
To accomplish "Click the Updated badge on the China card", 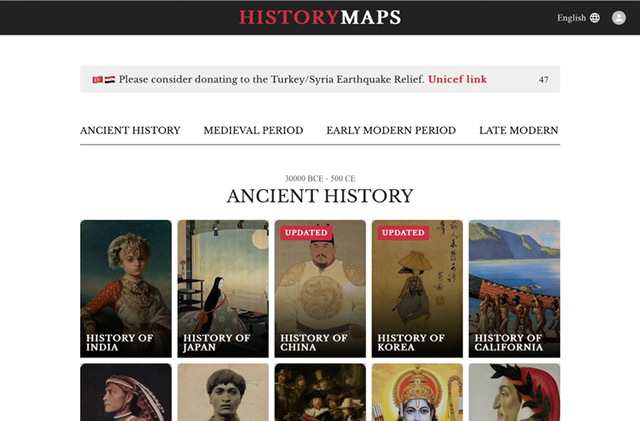I will (306, 232).
